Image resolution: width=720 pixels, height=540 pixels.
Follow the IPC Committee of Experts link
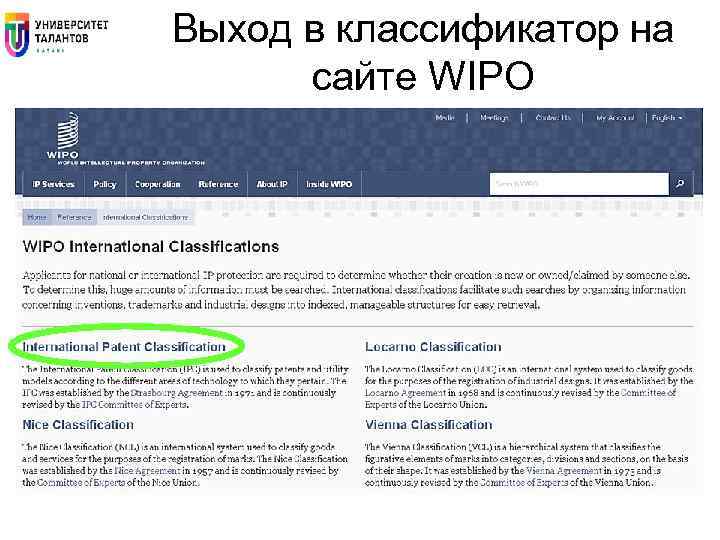pyautogui.click(x=135, y=405)
